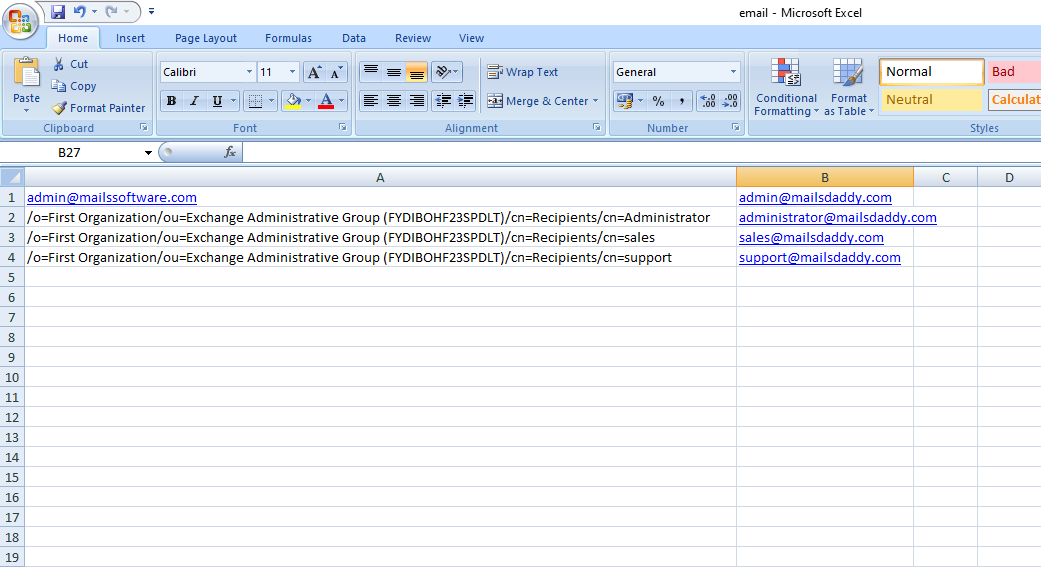Bottom align cell contents
This screenshot has height=567, width=1041.
(416, 72)
